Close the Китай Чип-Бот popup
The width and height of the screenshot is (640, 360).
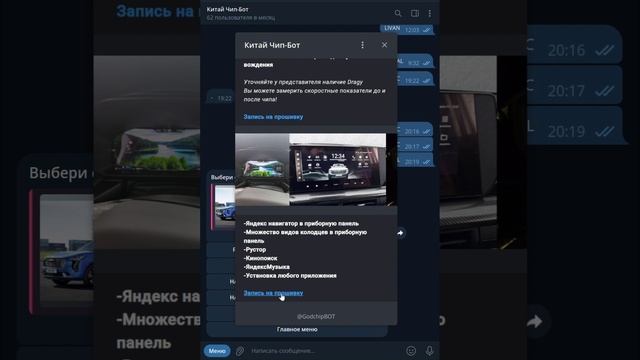(384, 45)
